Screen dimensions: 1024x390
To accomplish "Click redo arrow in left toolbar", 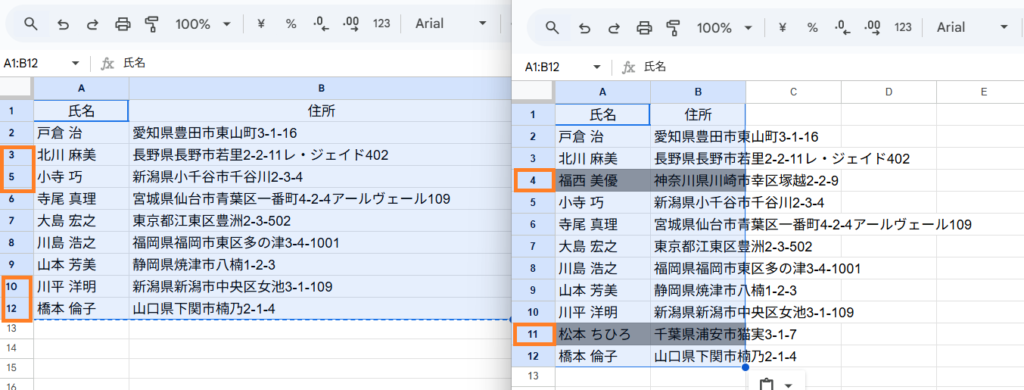I will (x=92, y=24).
